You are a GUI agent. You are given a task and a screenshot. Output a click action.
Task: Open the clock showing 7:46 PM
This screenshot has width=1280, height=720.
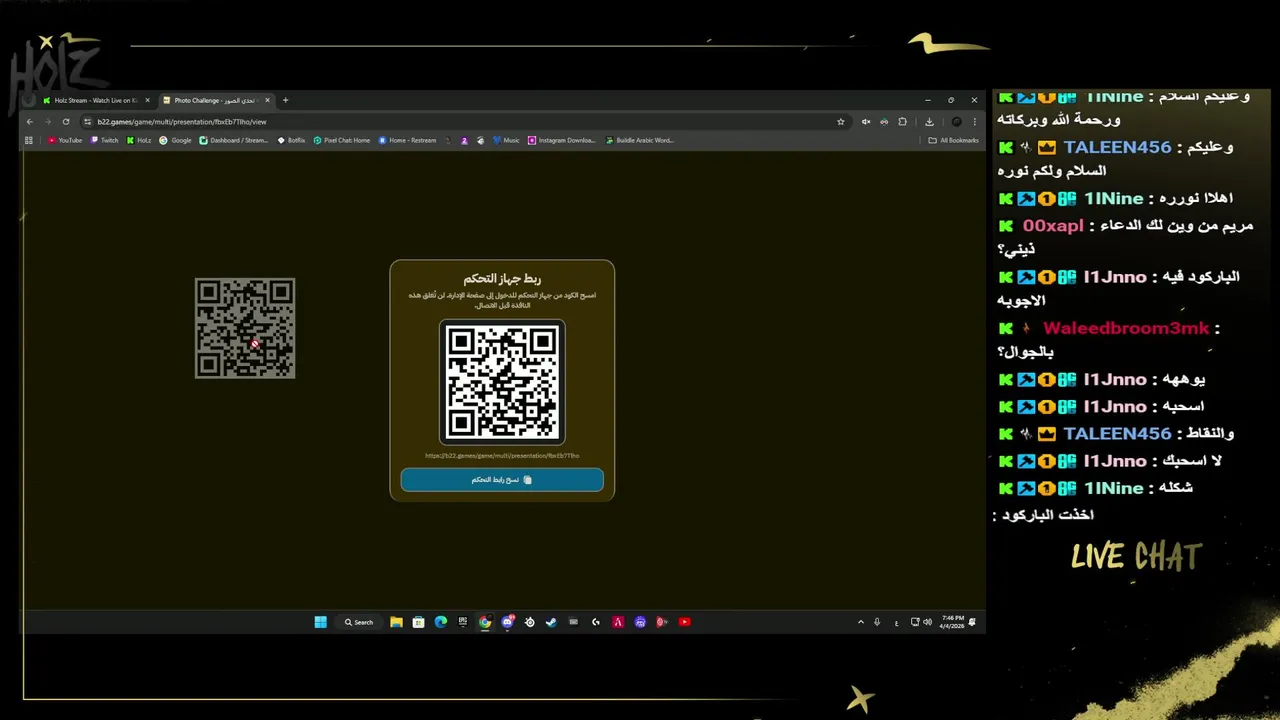pos(951,622)
